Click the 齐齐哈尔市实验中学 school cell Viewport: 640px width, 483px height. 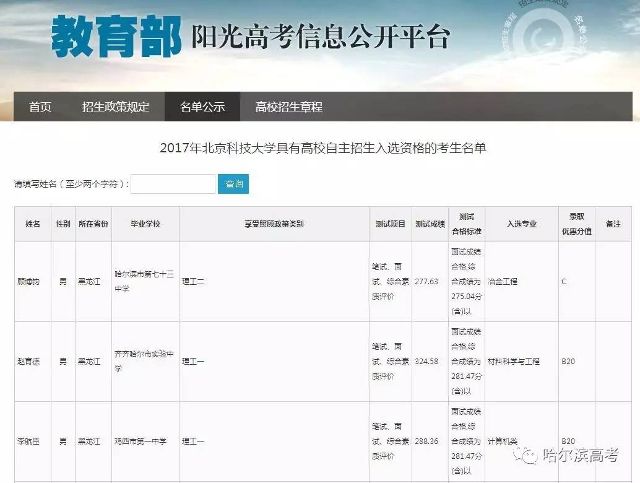[144, 361]
